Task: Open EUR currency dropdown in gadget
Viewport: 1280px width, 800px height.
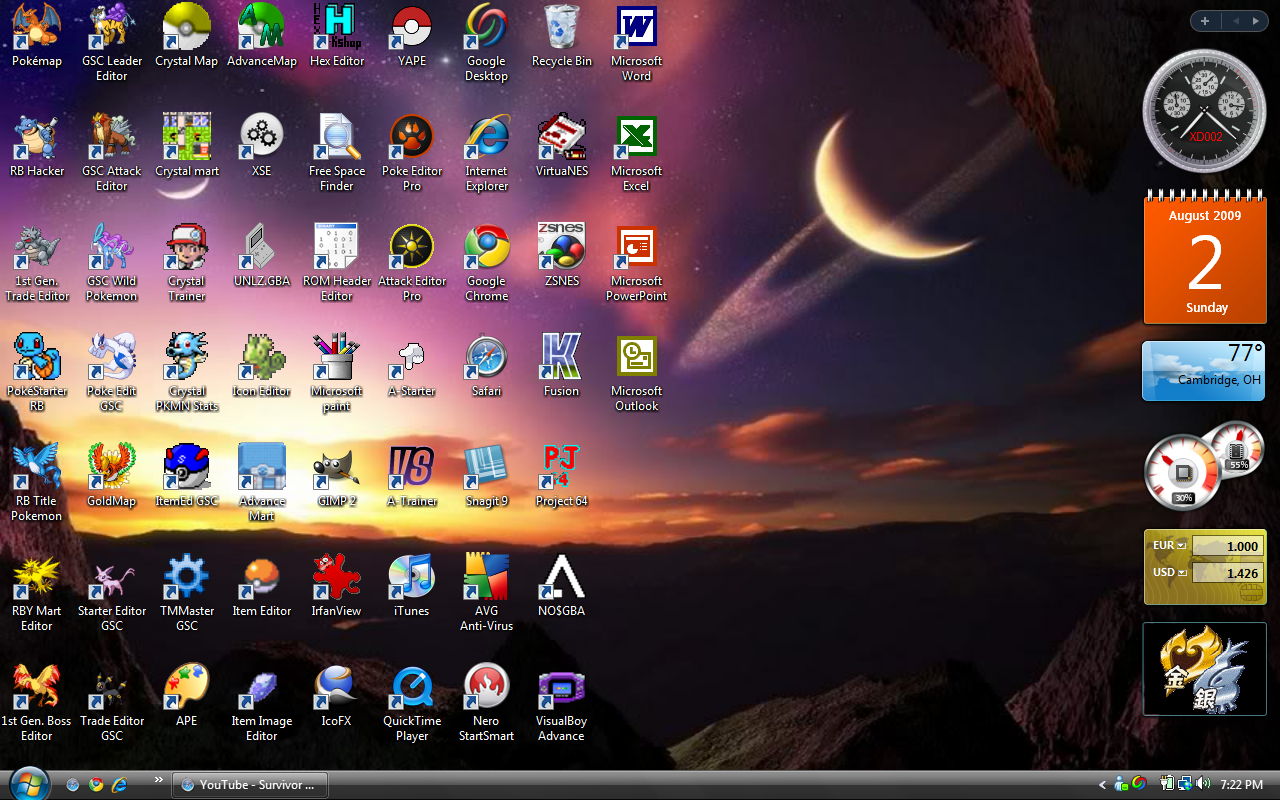Action: [x=1182, y=546]
